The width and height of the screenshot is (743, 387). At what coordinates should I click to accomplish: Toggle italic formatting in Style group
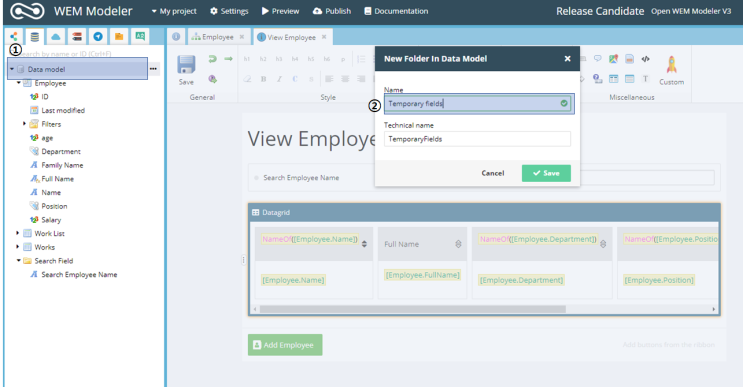(x=279, y=79)
